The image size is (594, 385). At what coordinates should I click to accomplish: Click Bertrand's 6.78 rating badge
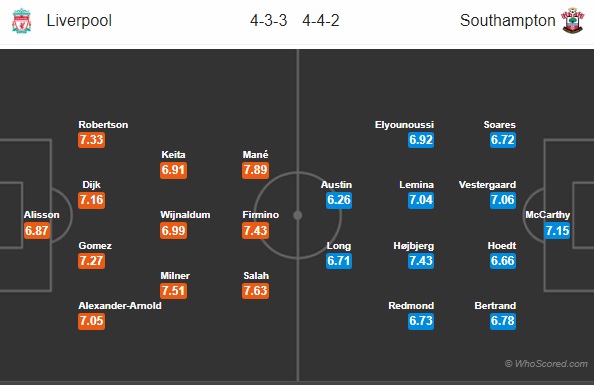pyautogui.click(x=503, y=321)
